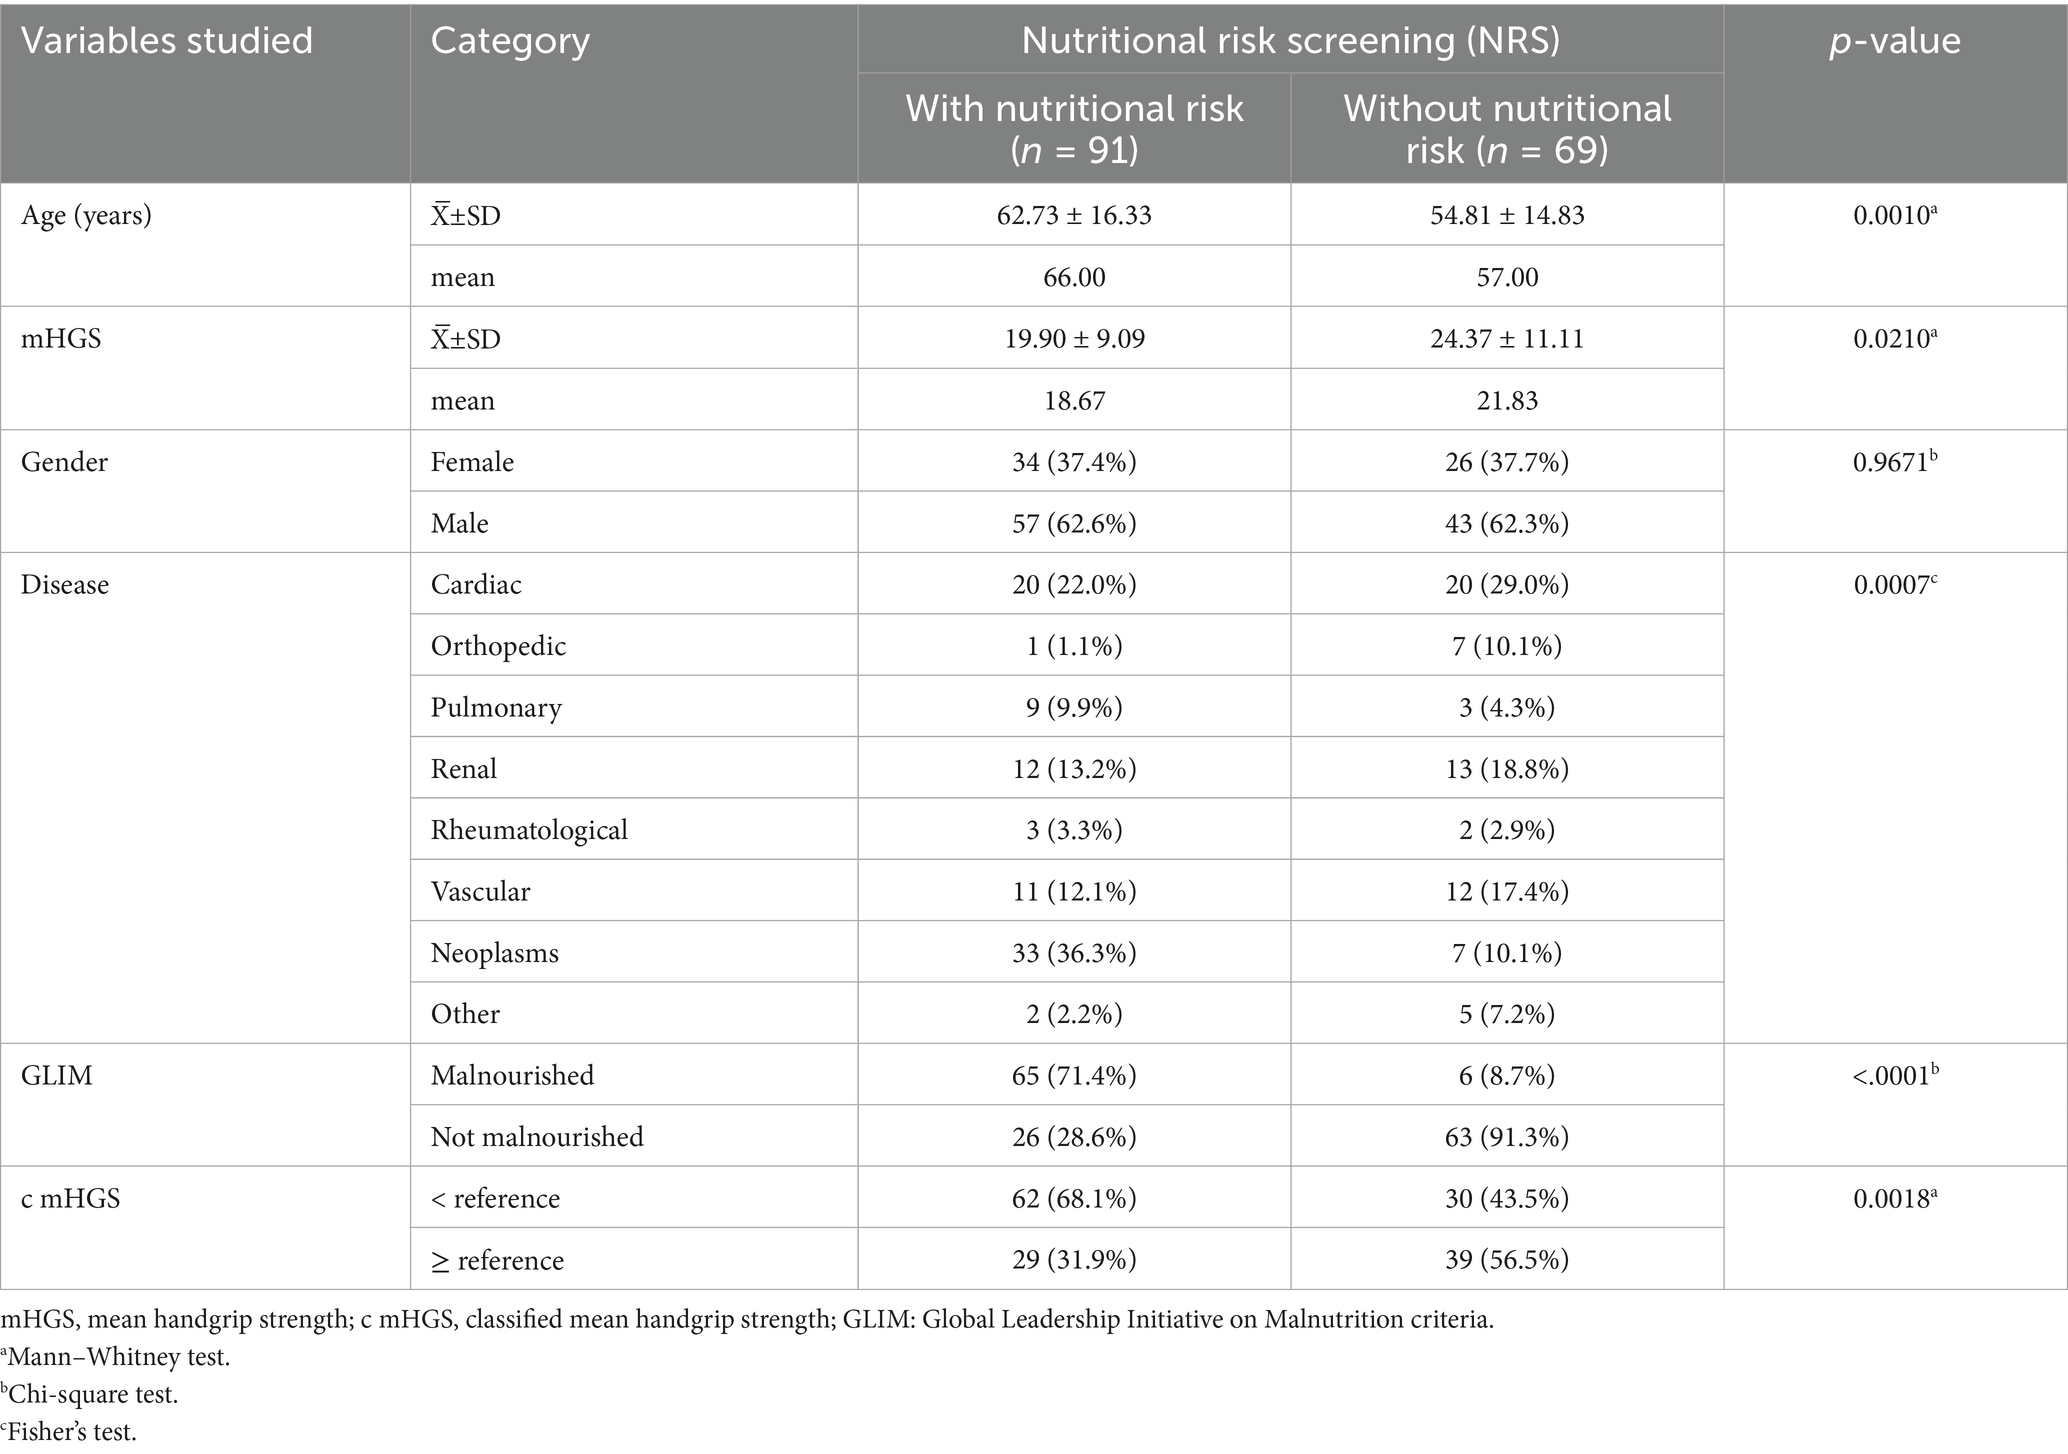Click the "Age (years)" row label
This screenshot has height=1454, width=2068.
point(86,215)
